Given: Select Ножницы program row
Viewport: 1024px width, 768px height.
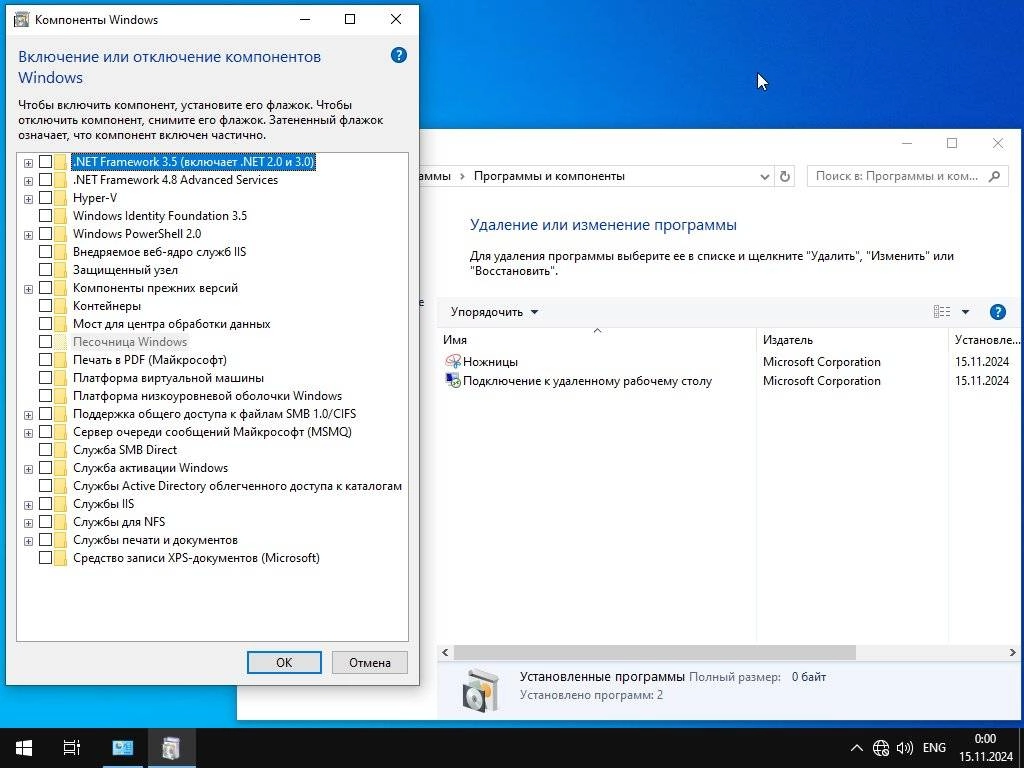Looking at the screenshot, I should pyautogui.click(x=730, y=361).
